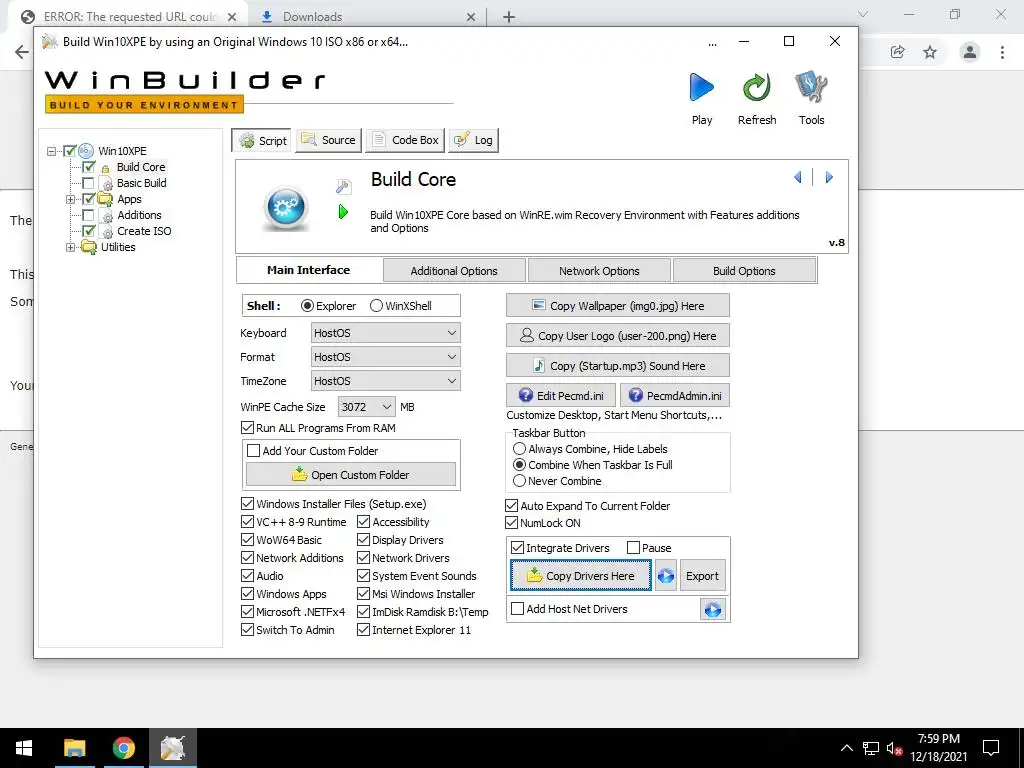Collapse the Win10XPE tree node

pyautogui.click(x=52, y=152)
